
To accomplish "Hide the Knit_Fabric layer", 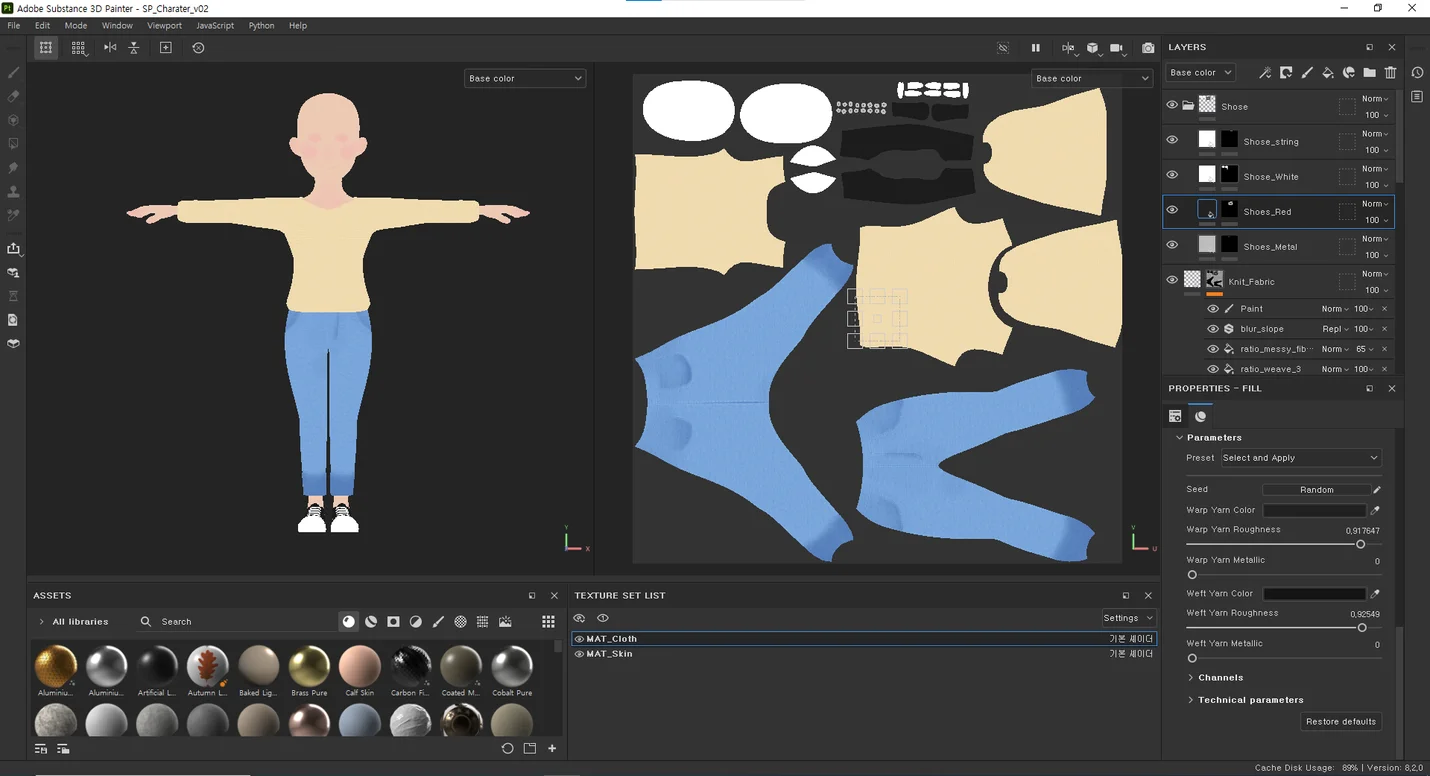I will pyautogui.click(x=1172, y=280).
